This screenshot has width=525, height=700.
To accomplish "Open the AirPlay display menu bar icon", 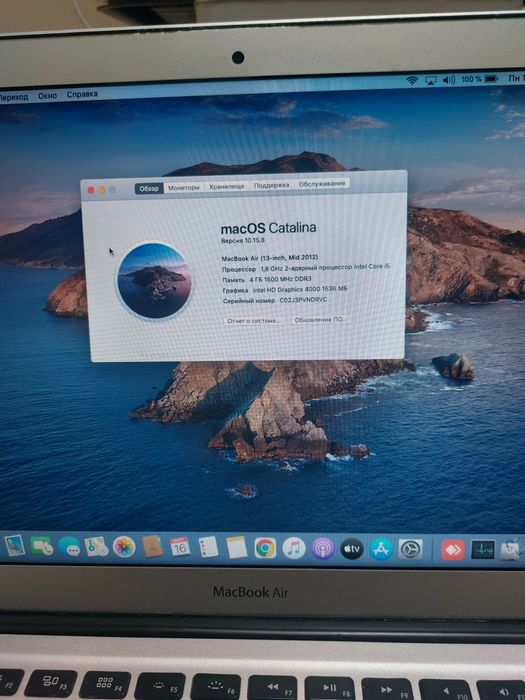I will click(x=430, y=80).
